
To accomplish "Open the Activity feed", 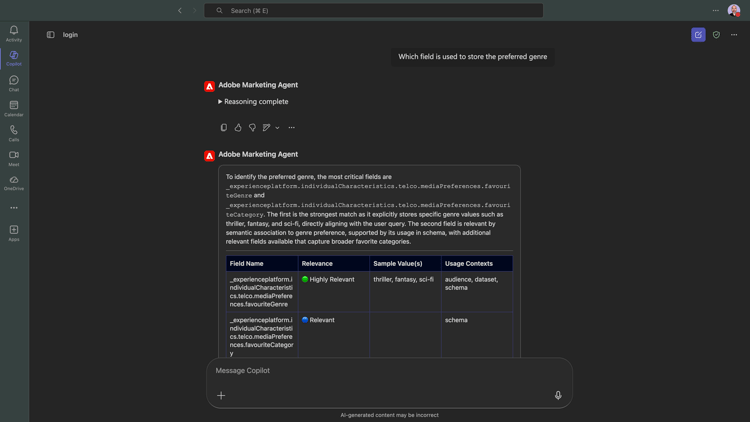I will [14, 33].
